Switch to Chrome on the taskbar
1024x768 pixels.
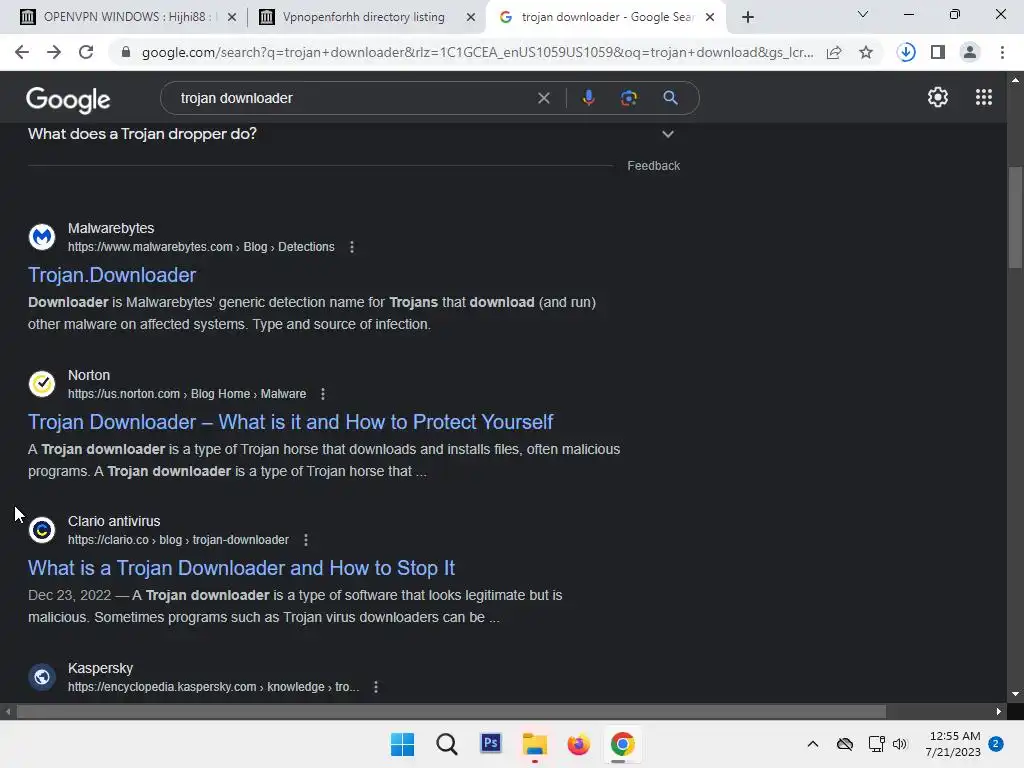pyautogui.click(x=622, y=744)
